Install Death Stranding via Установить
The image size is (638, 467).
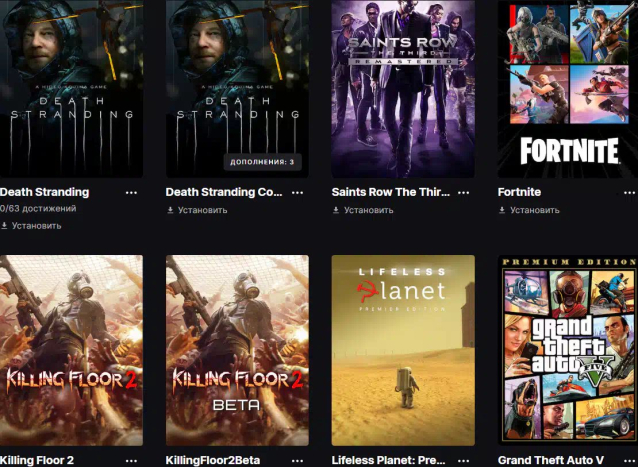click(x=31, y=226)
